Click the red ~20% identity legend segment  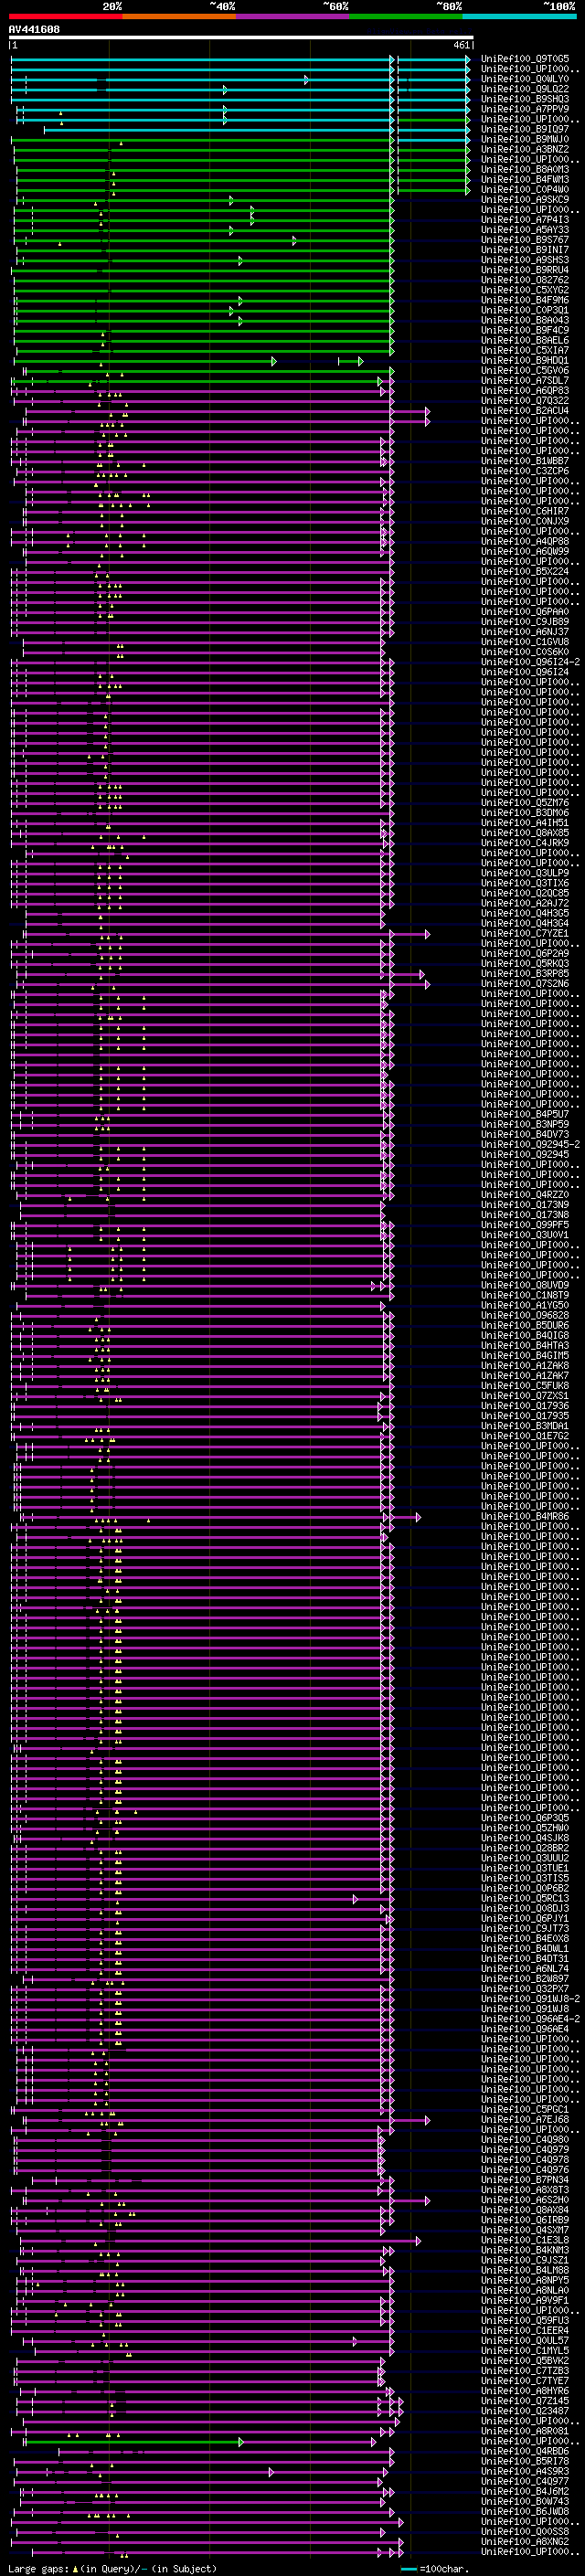pyautogui.click(x=65, y=16)
